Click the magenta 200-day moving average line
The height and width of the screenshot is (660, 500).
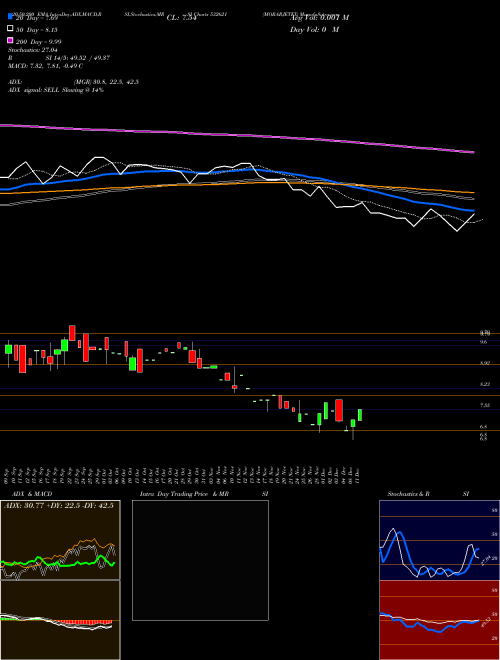(237, 136)
